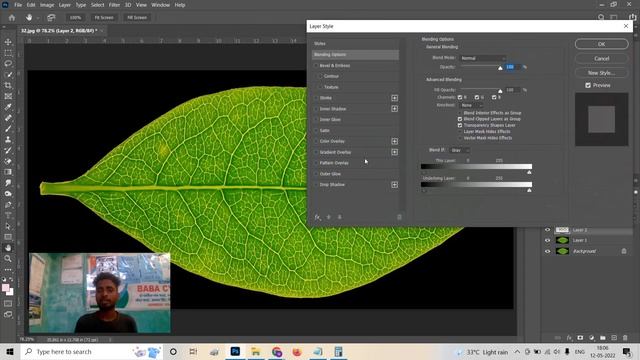The height and width of the screenshot is (360, 640).
Task: Select the Dodge tool
Action: click(x=8, y=193)
